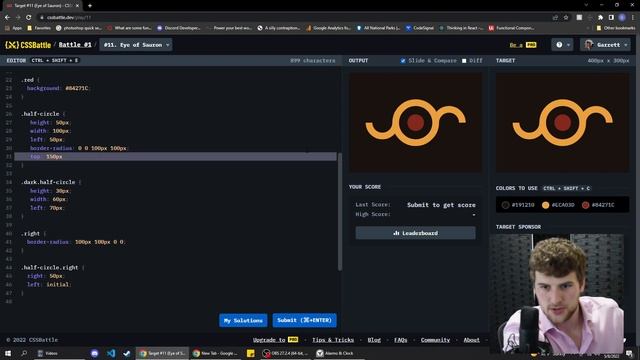640x360 pixels.
Task: Click the output preview image
Action: [x=415, y=122]
